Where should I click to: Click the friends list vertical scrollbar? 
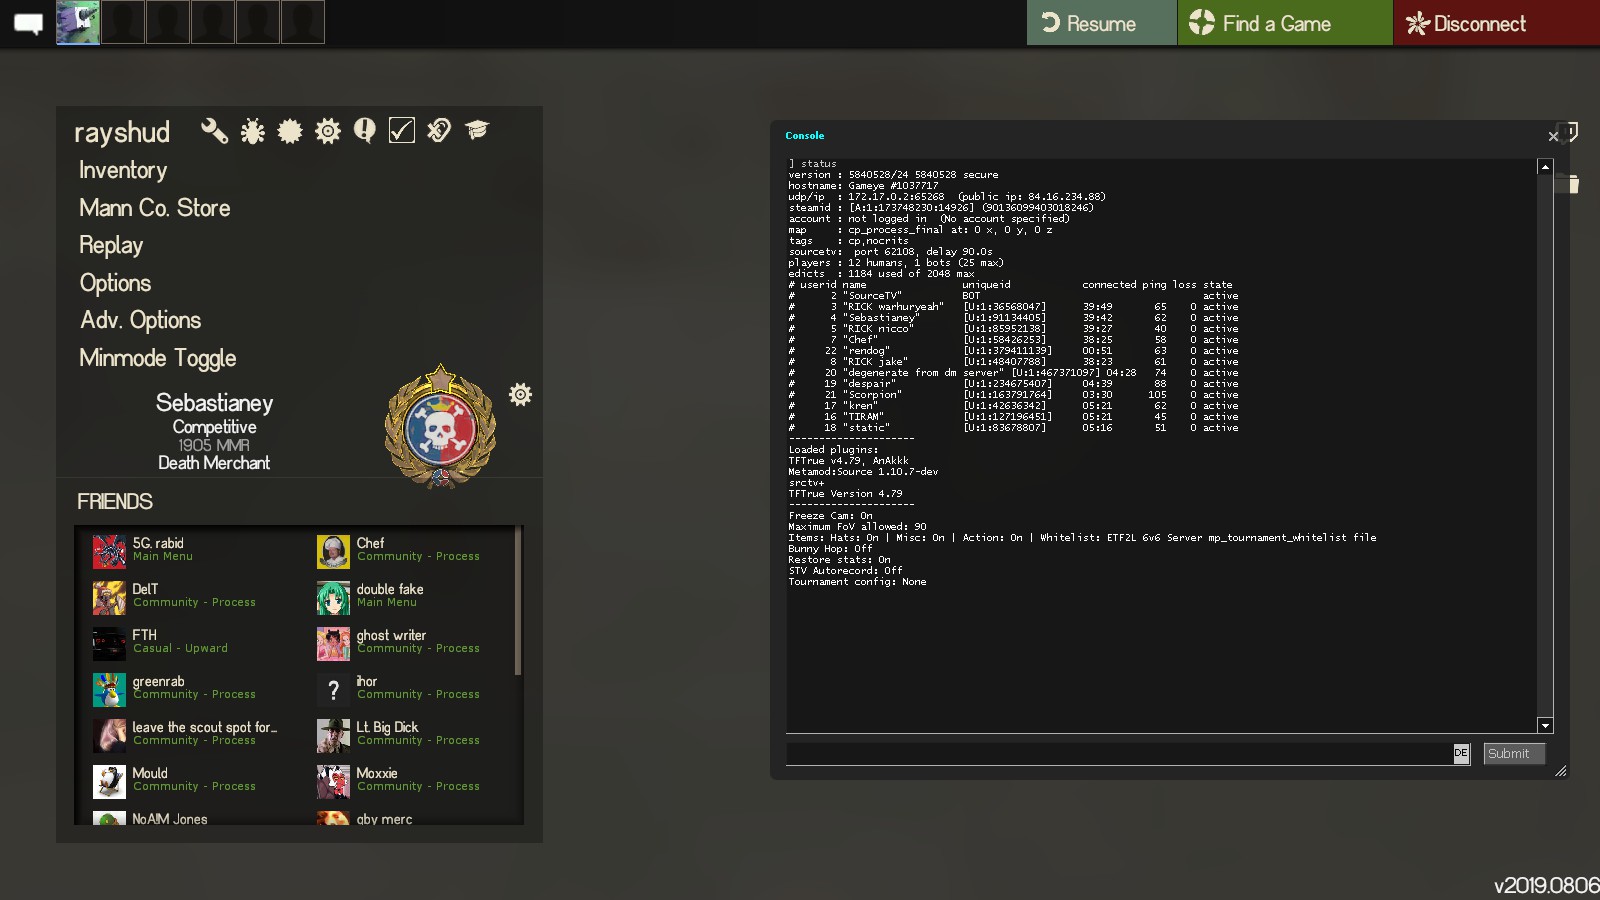click(x=517, y=600)
